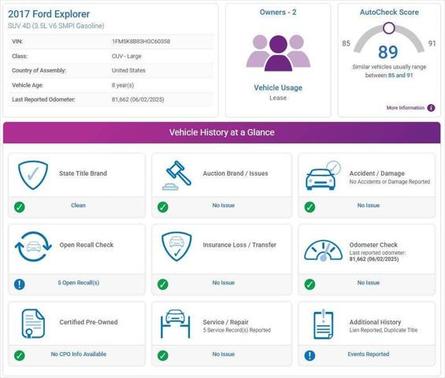Click the No CPO Info Available text
Image resolution: width=445 pixels, height=378 pixels.
[78, 354]
